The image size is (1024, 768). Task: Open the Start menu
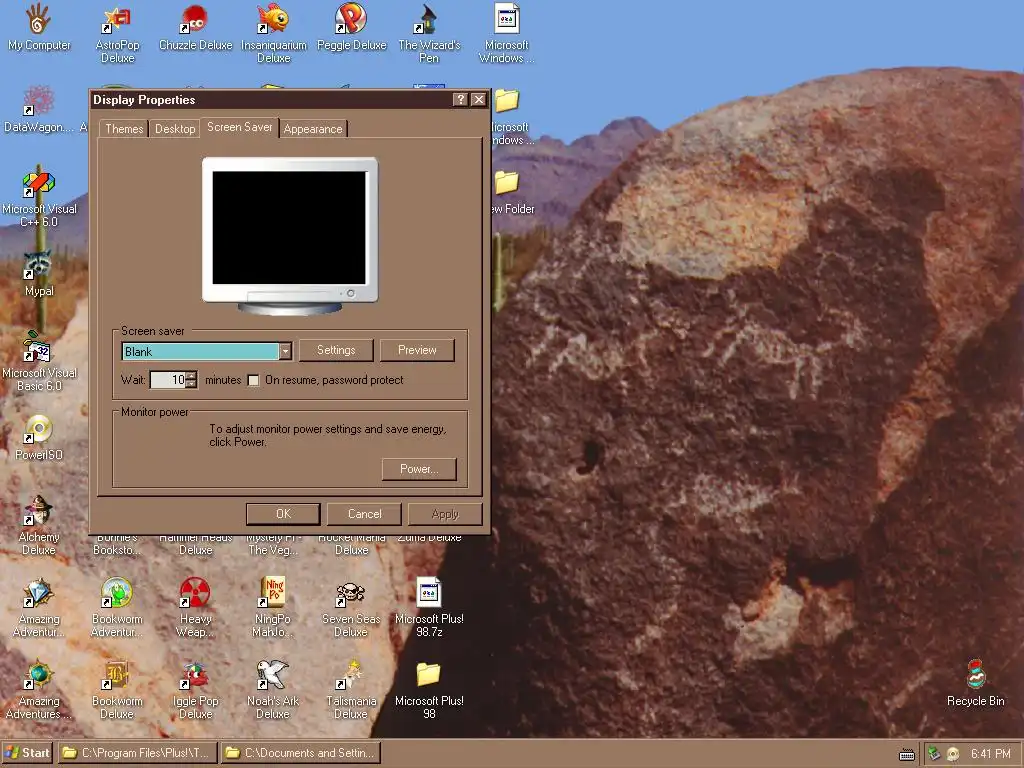tap(27, 753)
